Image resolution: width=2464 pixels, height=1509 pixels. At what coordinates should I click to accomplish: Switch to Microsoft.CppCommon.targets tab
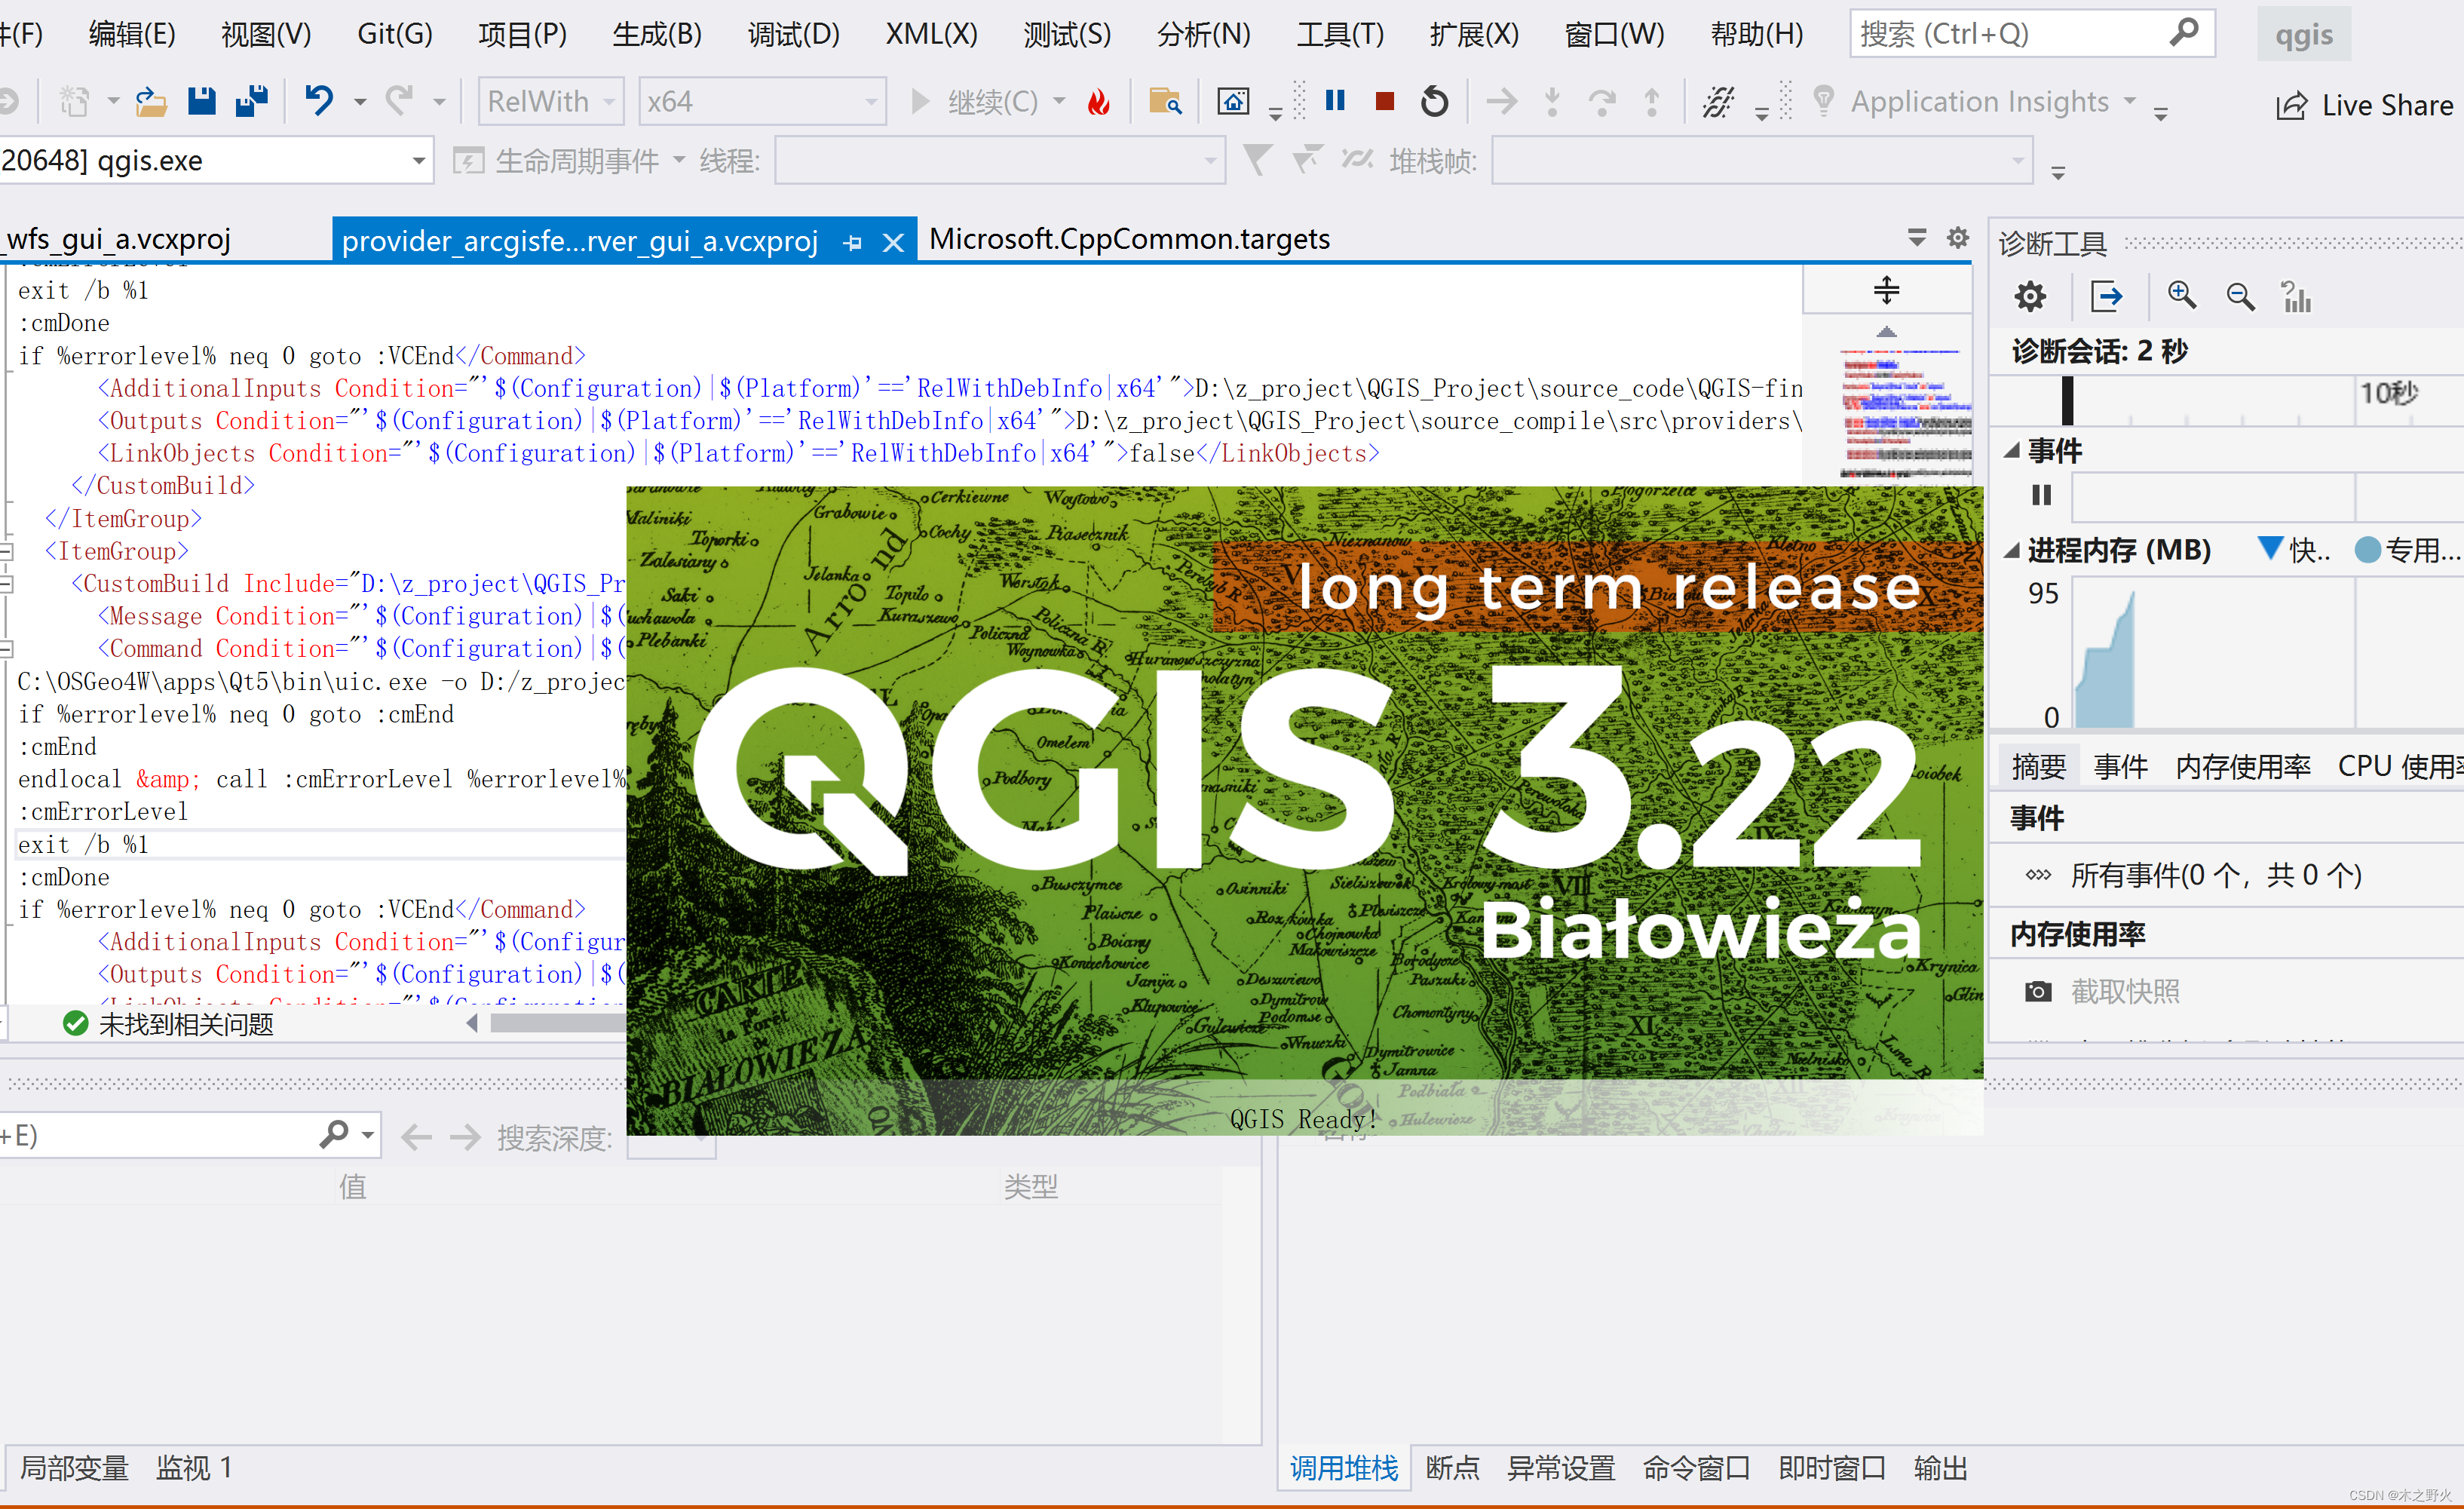pyautogui.click(x=1129, y=239)
